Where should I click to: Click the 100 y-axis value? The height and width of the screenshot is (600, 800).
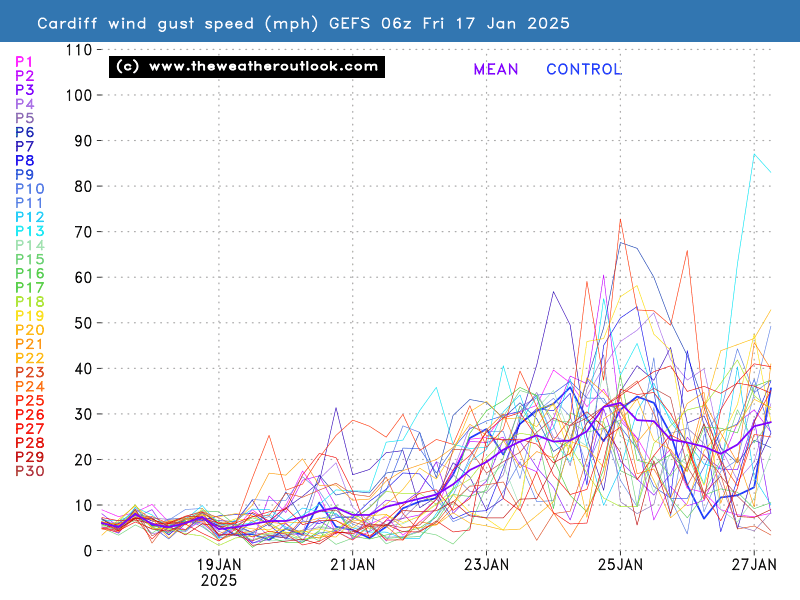pos(79,95)
